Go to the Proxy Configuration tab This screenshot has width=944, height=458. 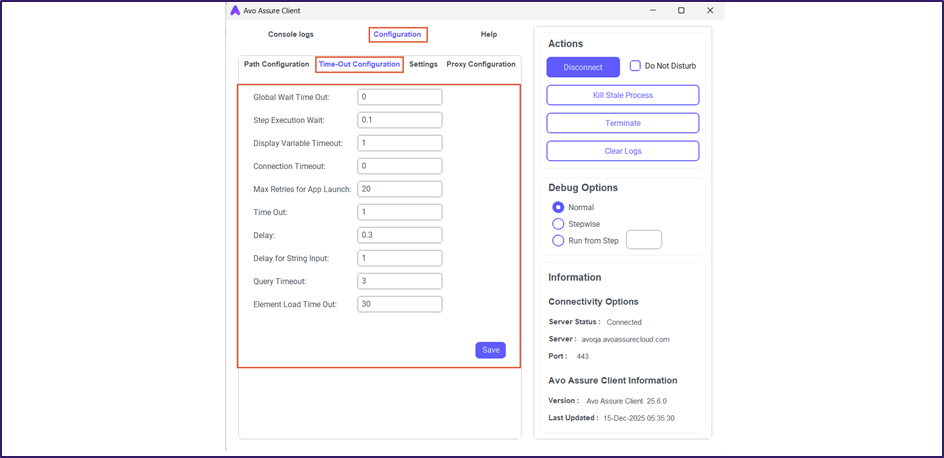pyautogui.click(x=480, y=65)
